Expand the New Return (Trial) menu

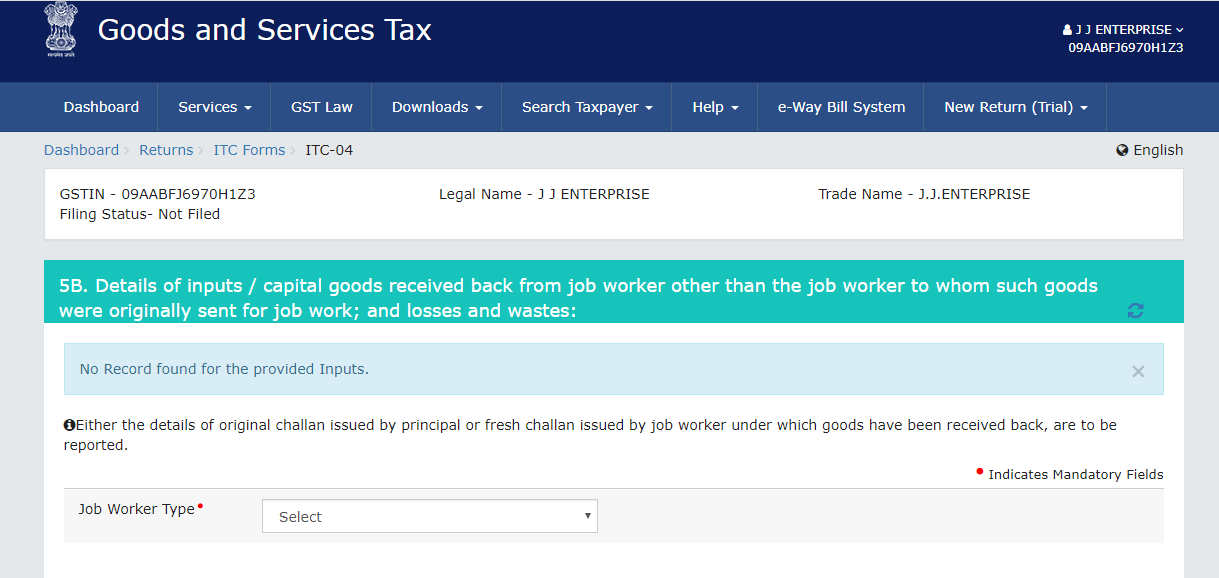(x=1016, y=107)
